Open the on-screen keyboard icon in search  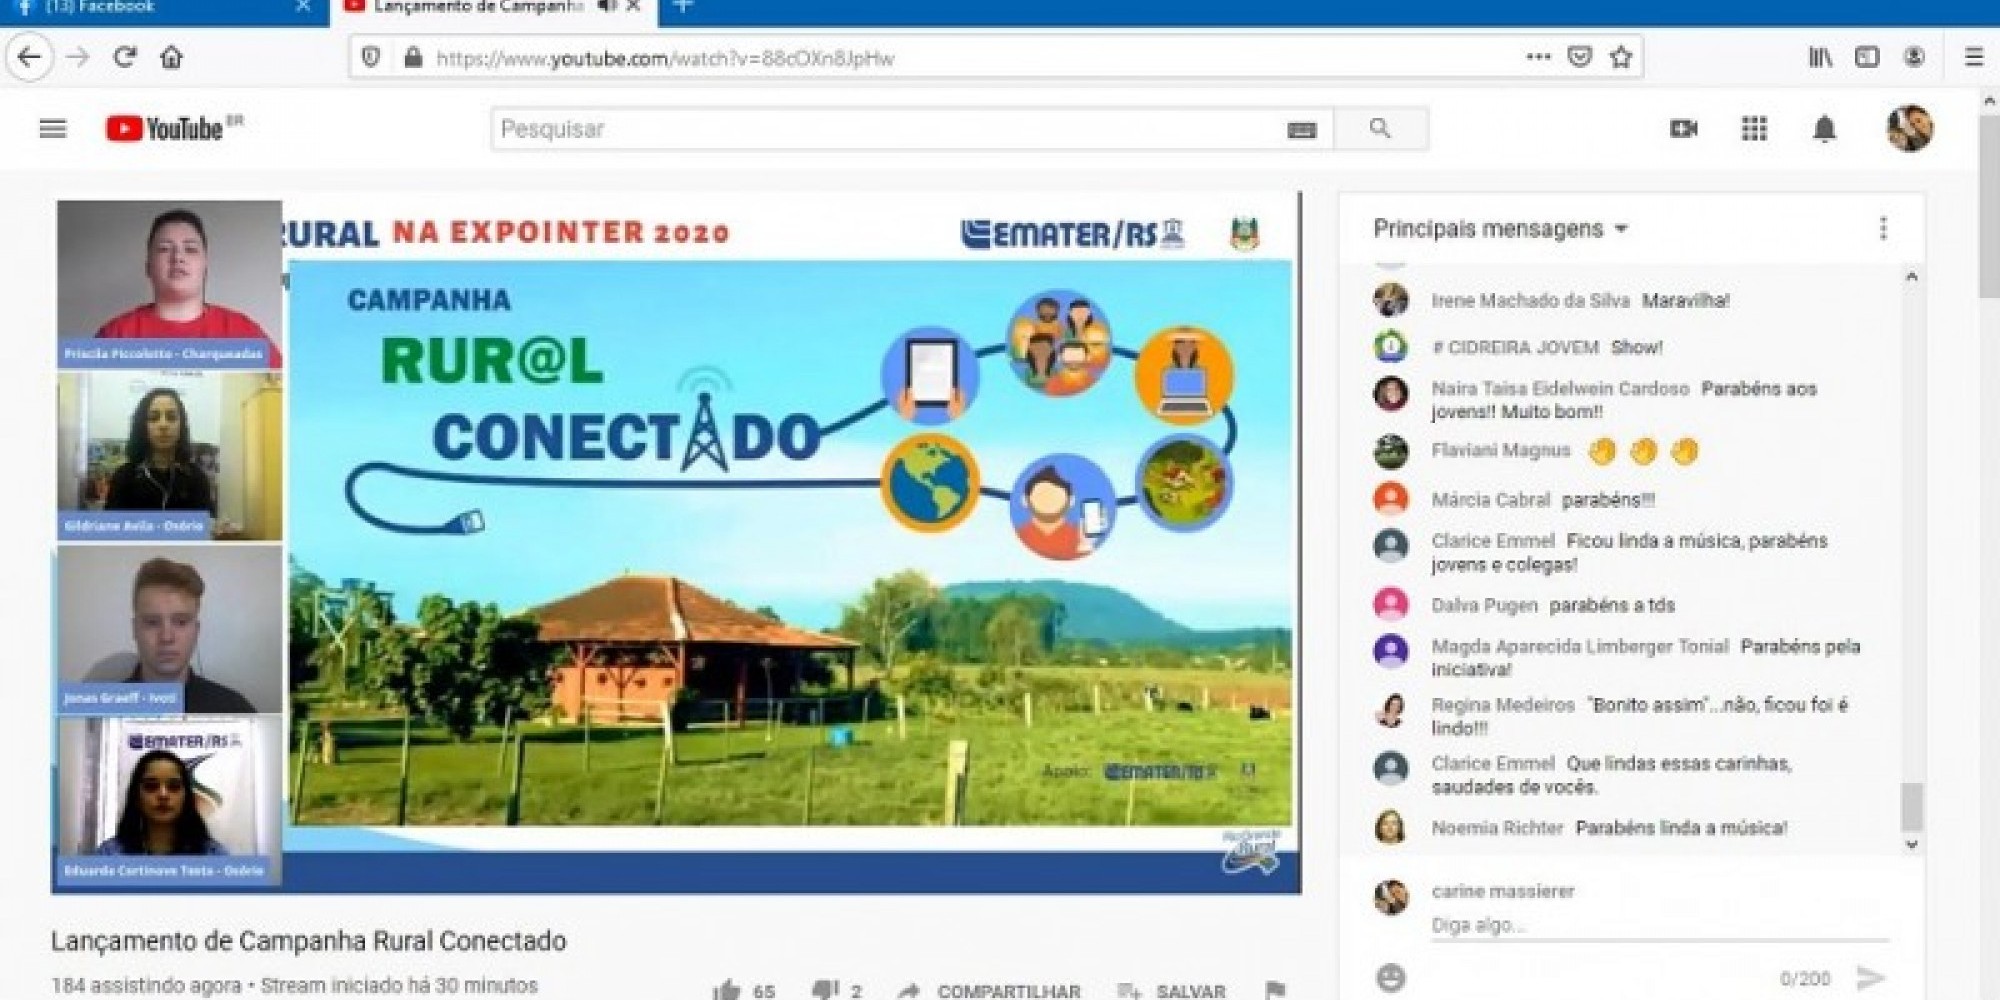[x=1301, y=130]
